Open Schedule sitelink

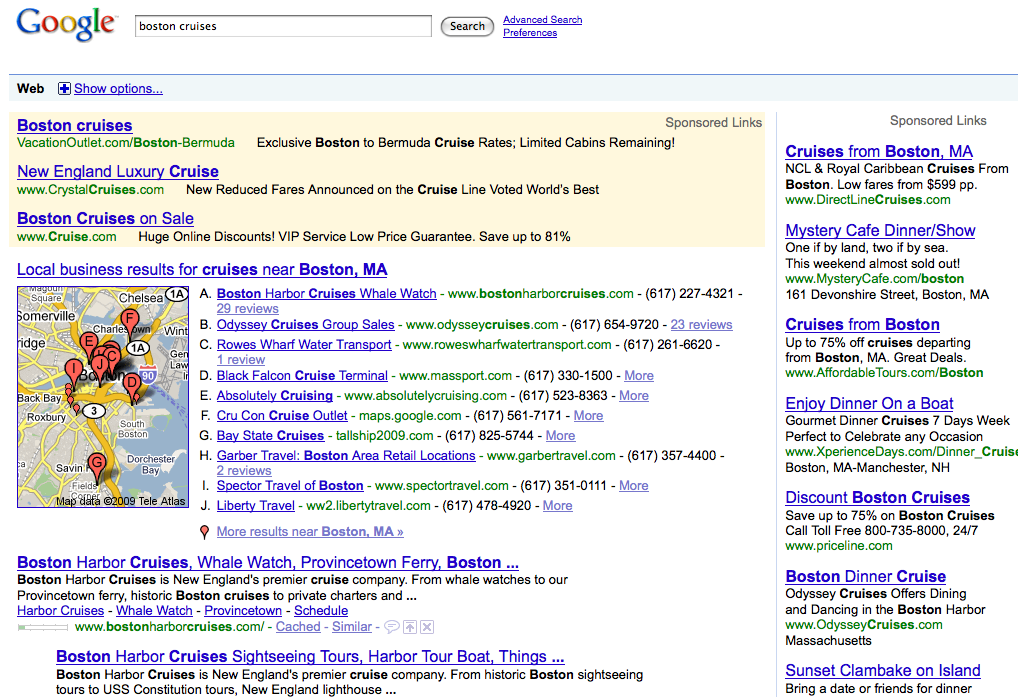click(321, 611)
